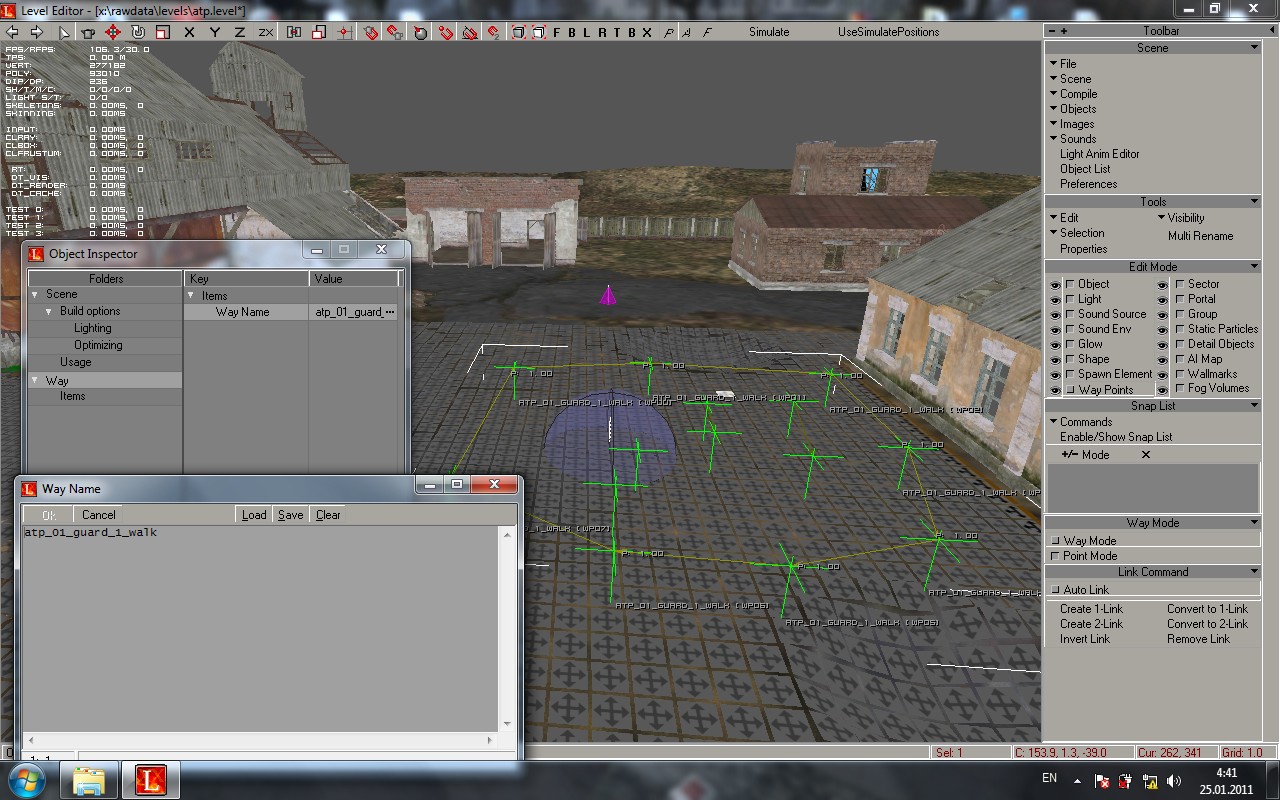The height and width of the screenshot is (800, 1280).
Task: Select Lighting in the Folders tree
Action: pos(92,328)
